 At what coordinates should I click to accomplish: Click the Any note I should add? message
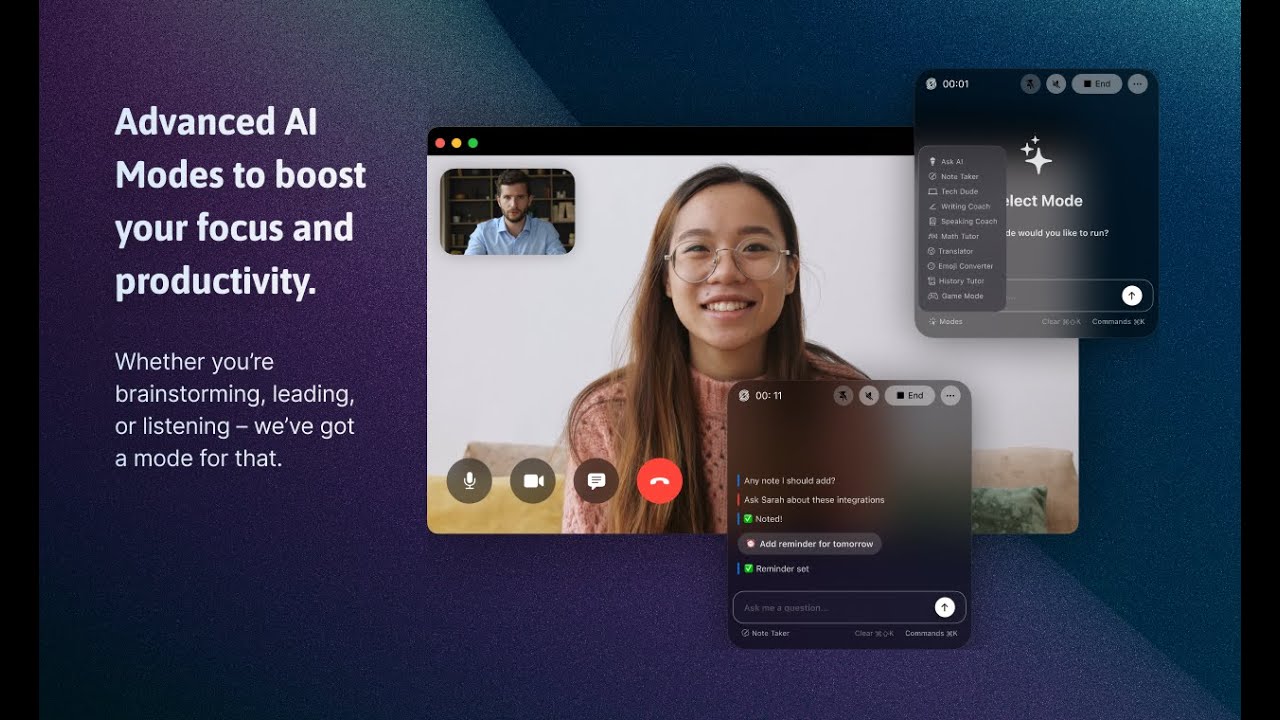point(790,481)
